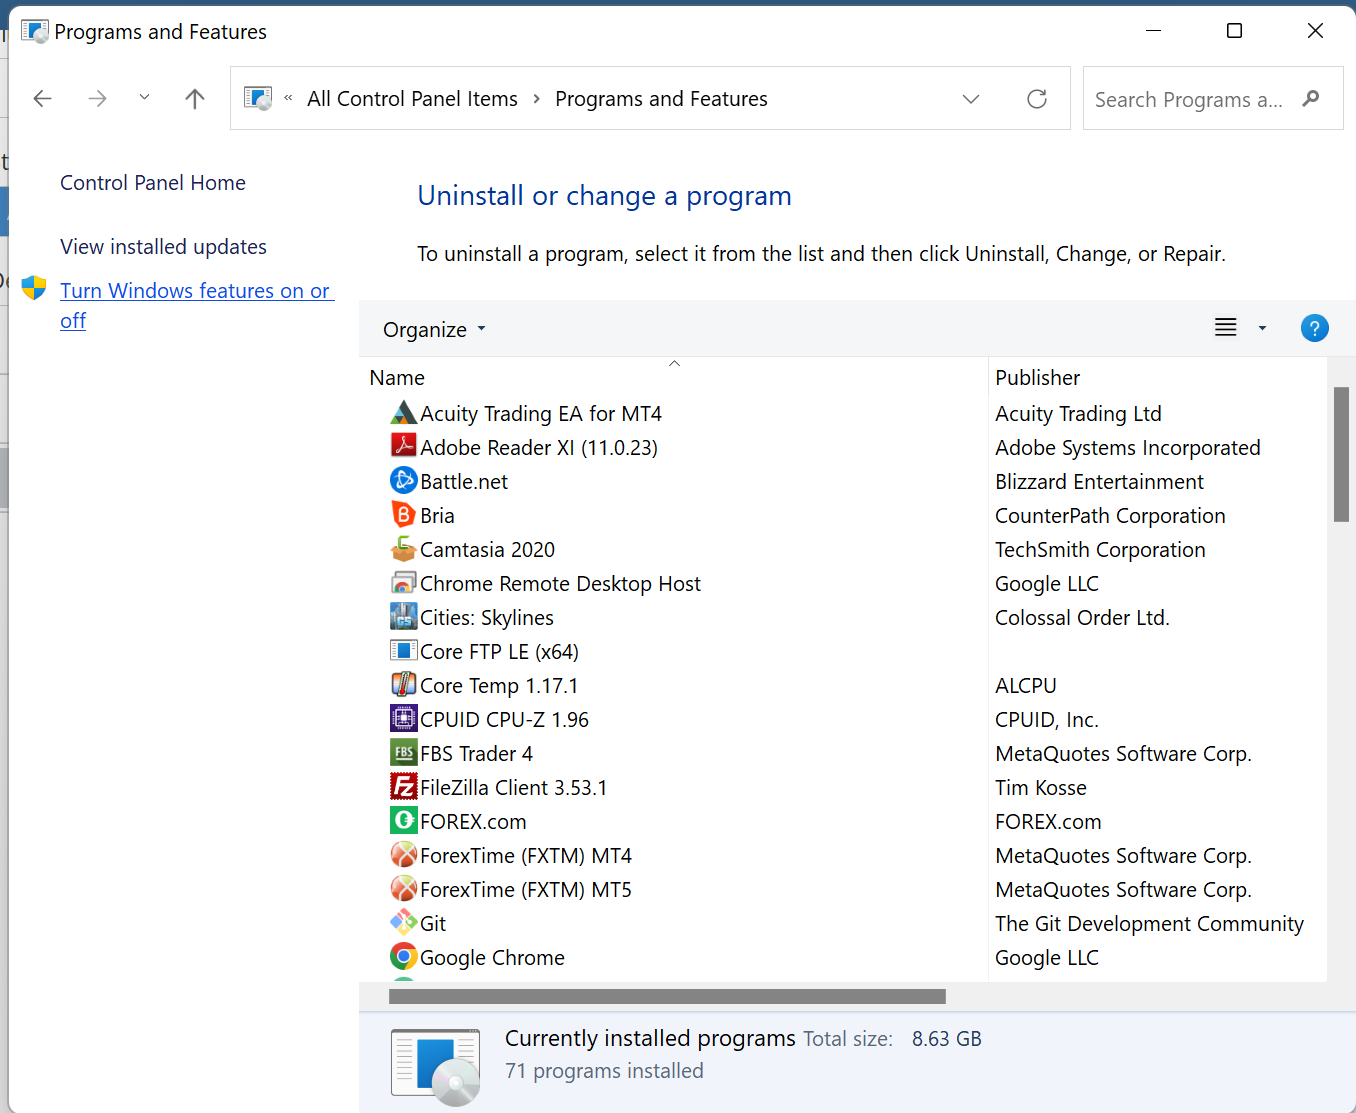The height and width of the screenshot is (1113, 1356).
Task: Go to Control Panel Home
Action: [x=153, y=183]
